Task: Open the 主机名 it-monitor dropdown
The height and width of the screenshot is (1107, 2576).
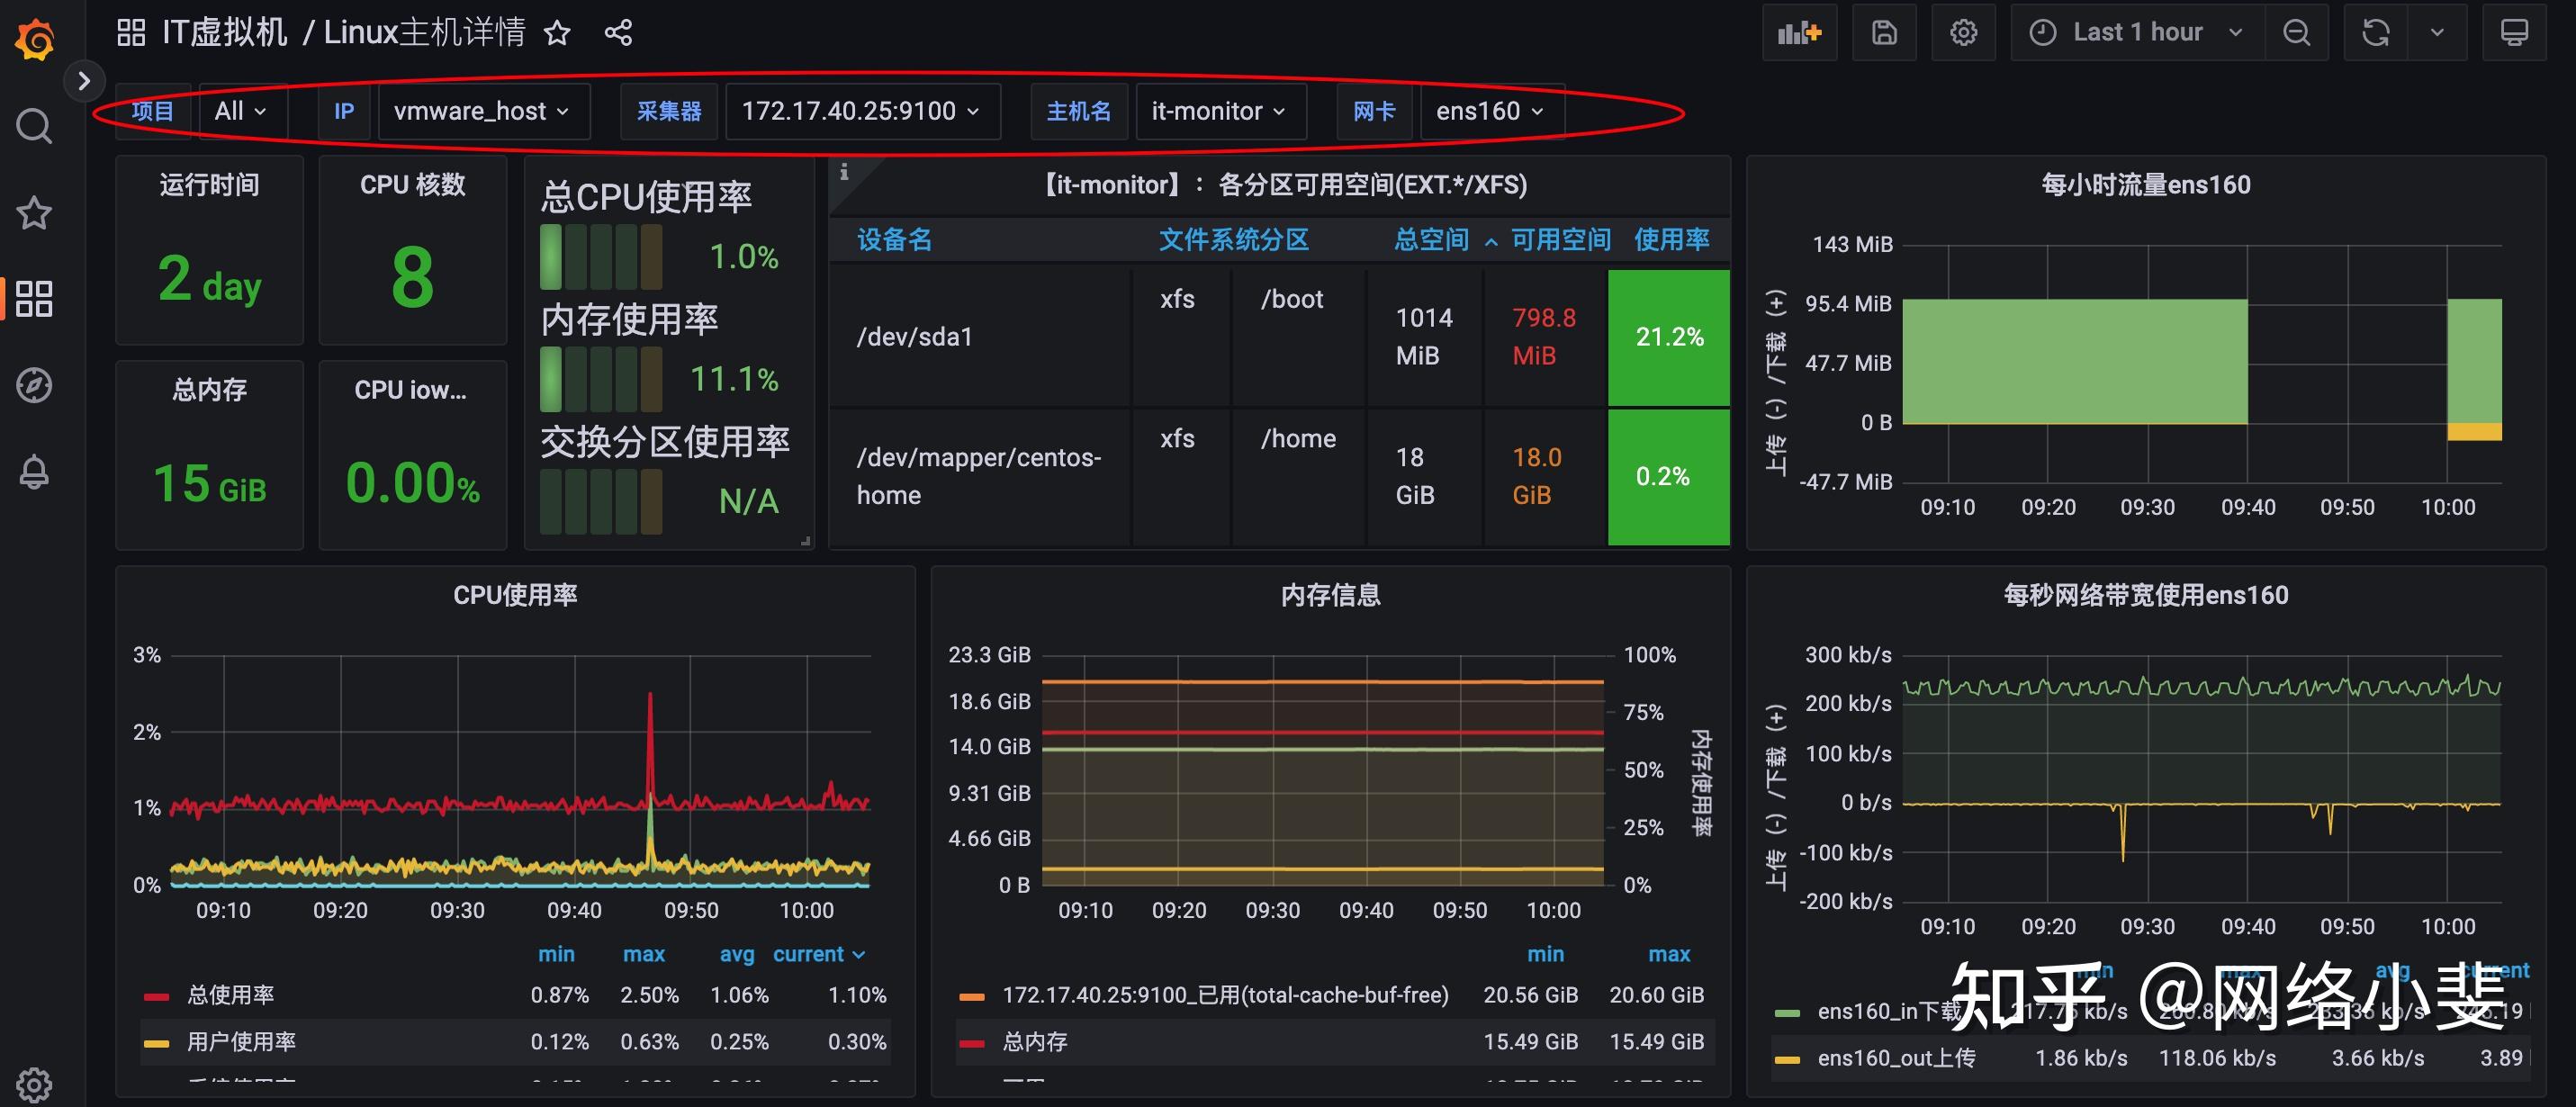Action: (x=1220, y=111)
